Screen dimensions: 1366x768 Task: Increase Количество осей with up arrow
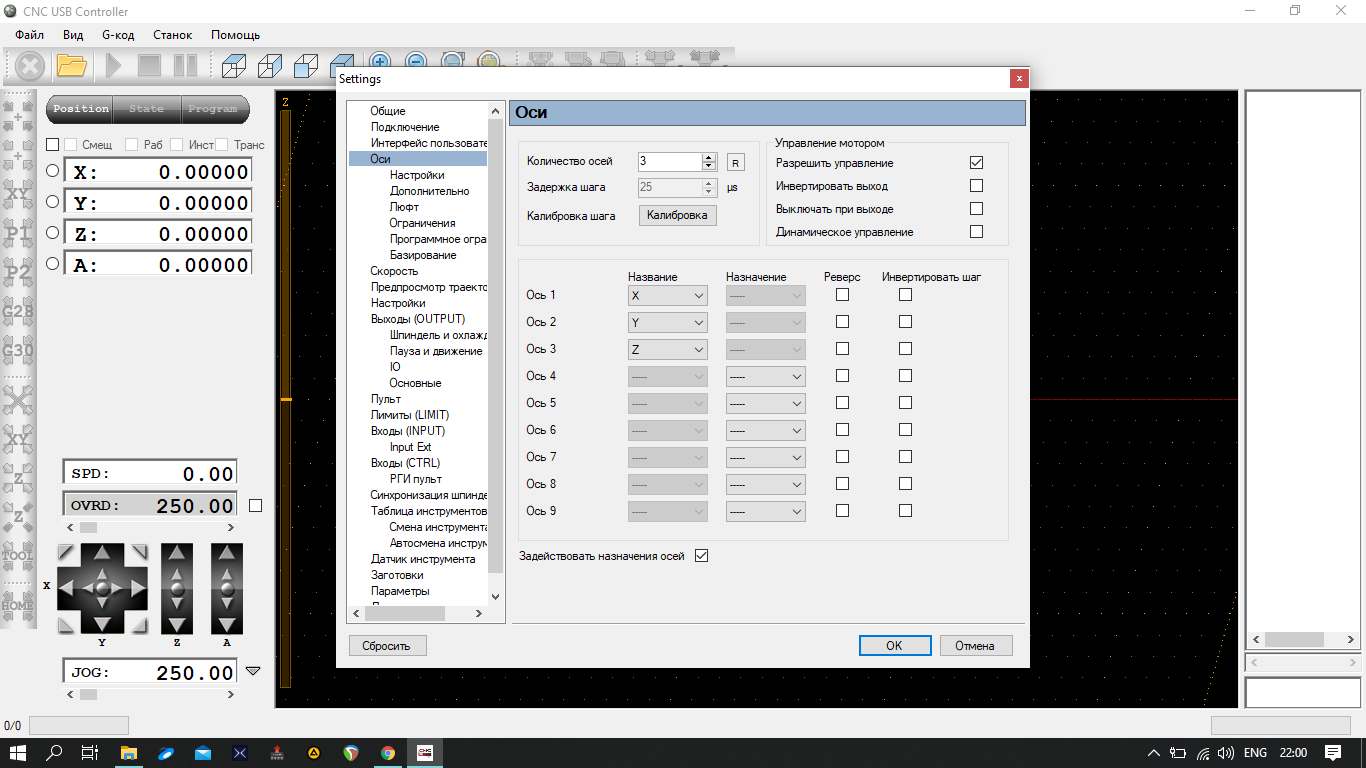coord(709,157)
